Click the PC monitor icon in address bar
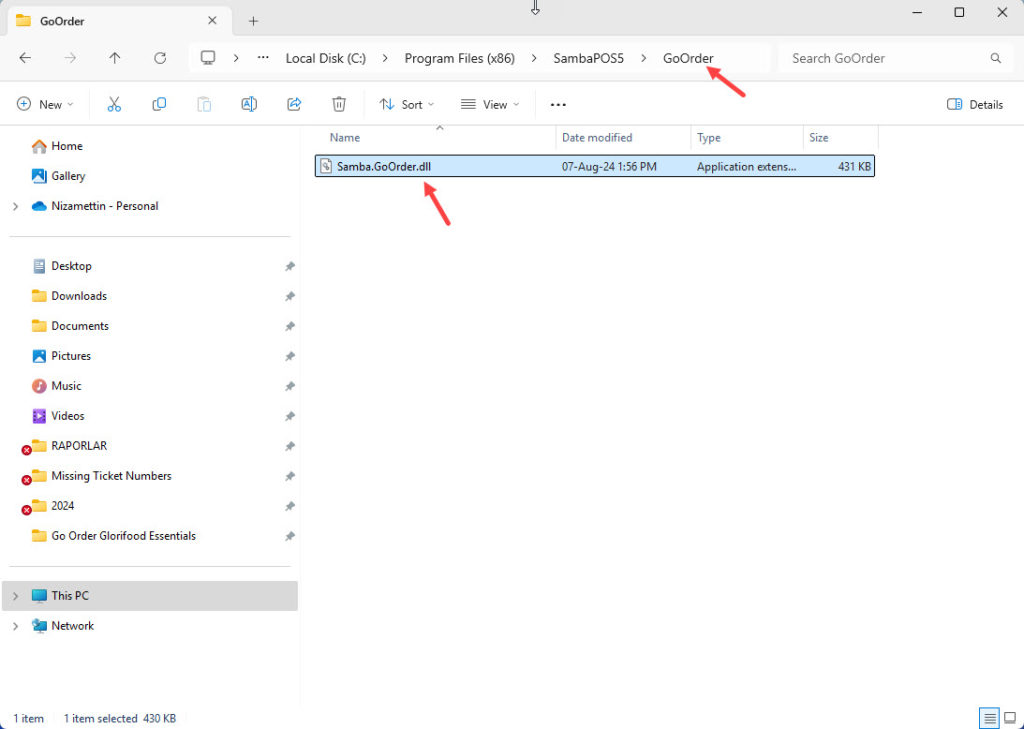Viewport: 1024px width, 729px height. pyautogui.click(x=208, y=58)
